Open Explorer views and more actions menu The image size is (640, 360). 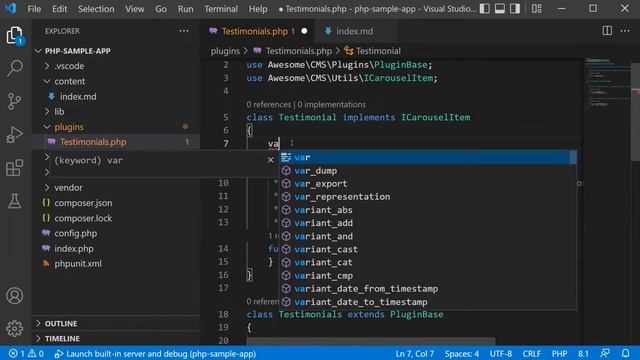pyautogui.click(x=184, y=31)
